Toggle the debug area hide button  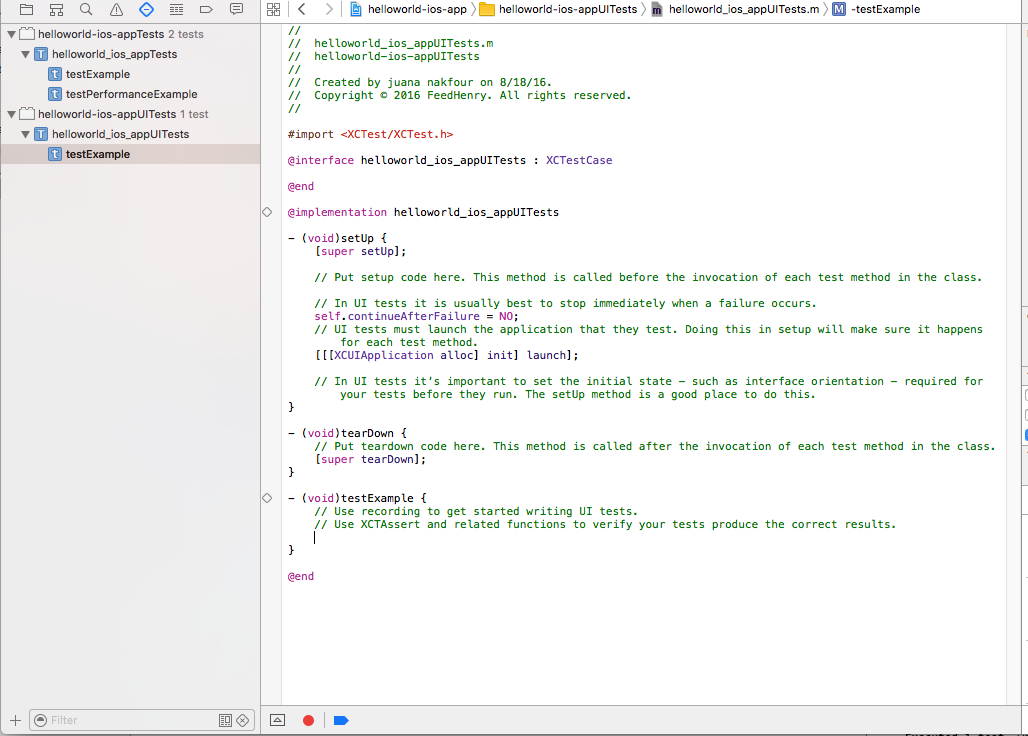coord(277,720)
